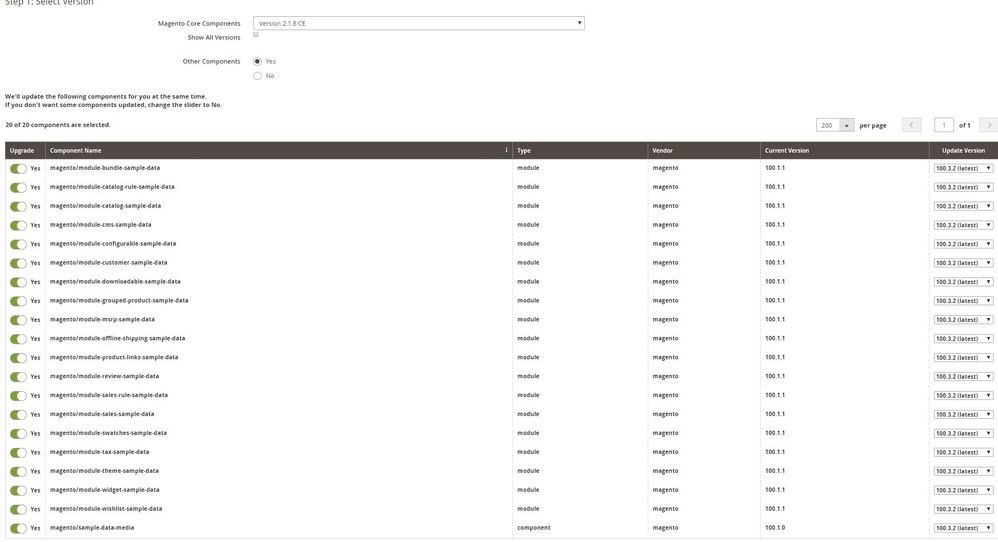Viewport: 998px width, 542px height.
Task: Sort by the Component Name column header
Action: click(x=279, y=151)
